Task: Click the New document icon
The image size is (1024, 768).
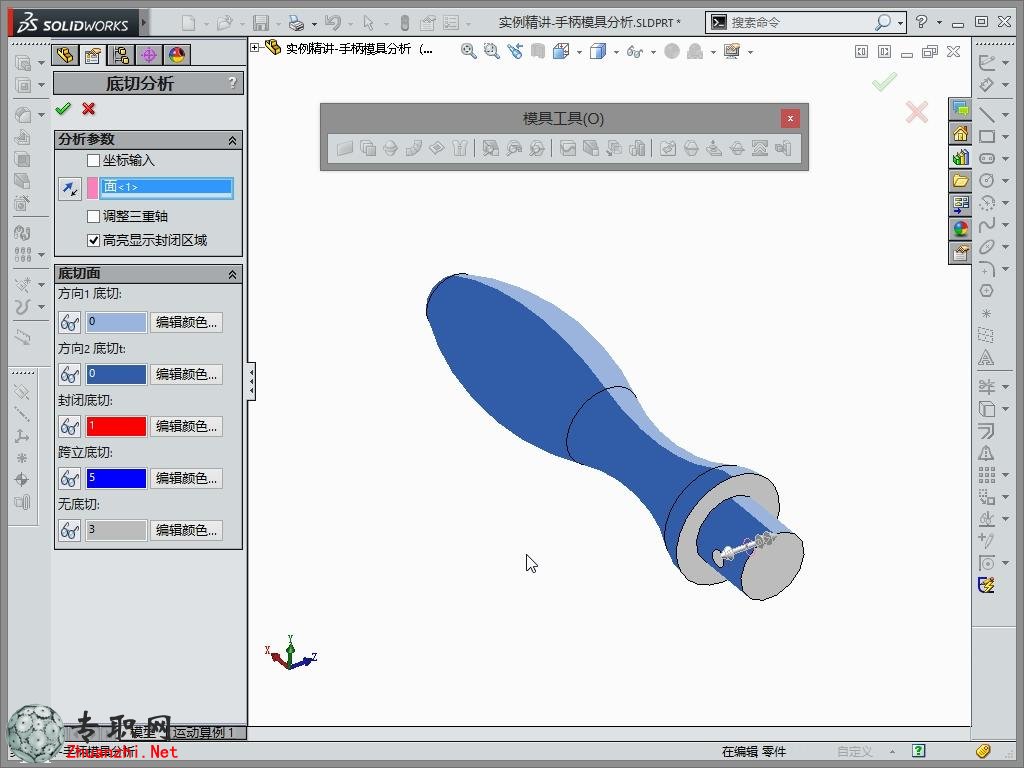Action: coord(189,23)
